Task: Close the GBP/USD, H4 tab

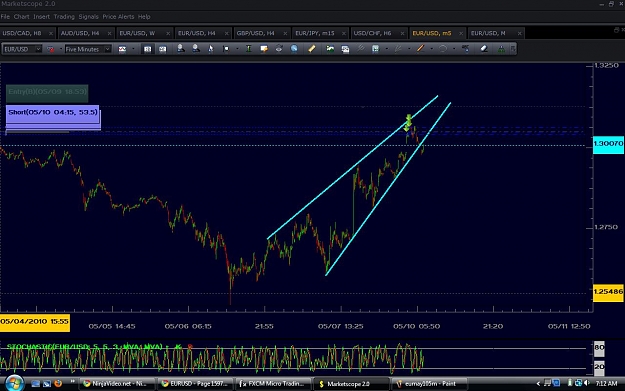Action: [285, 33]
